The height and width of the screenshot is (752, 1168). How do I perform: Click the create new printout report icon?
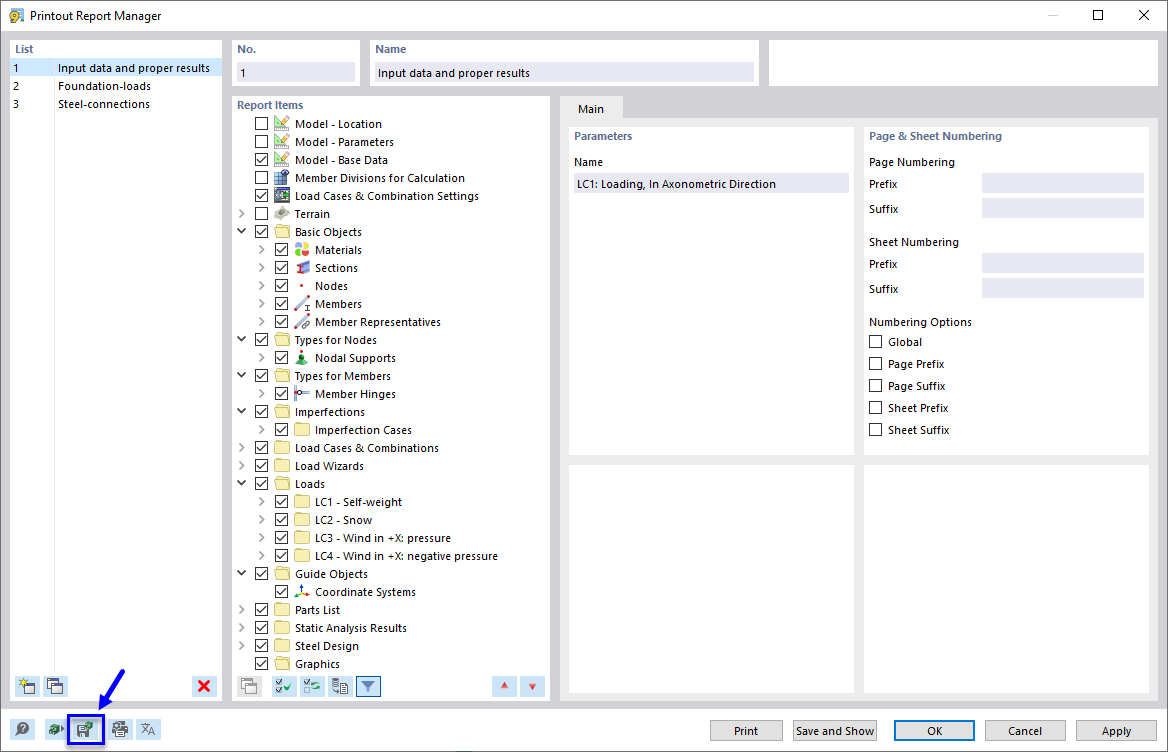pos(25,687)
